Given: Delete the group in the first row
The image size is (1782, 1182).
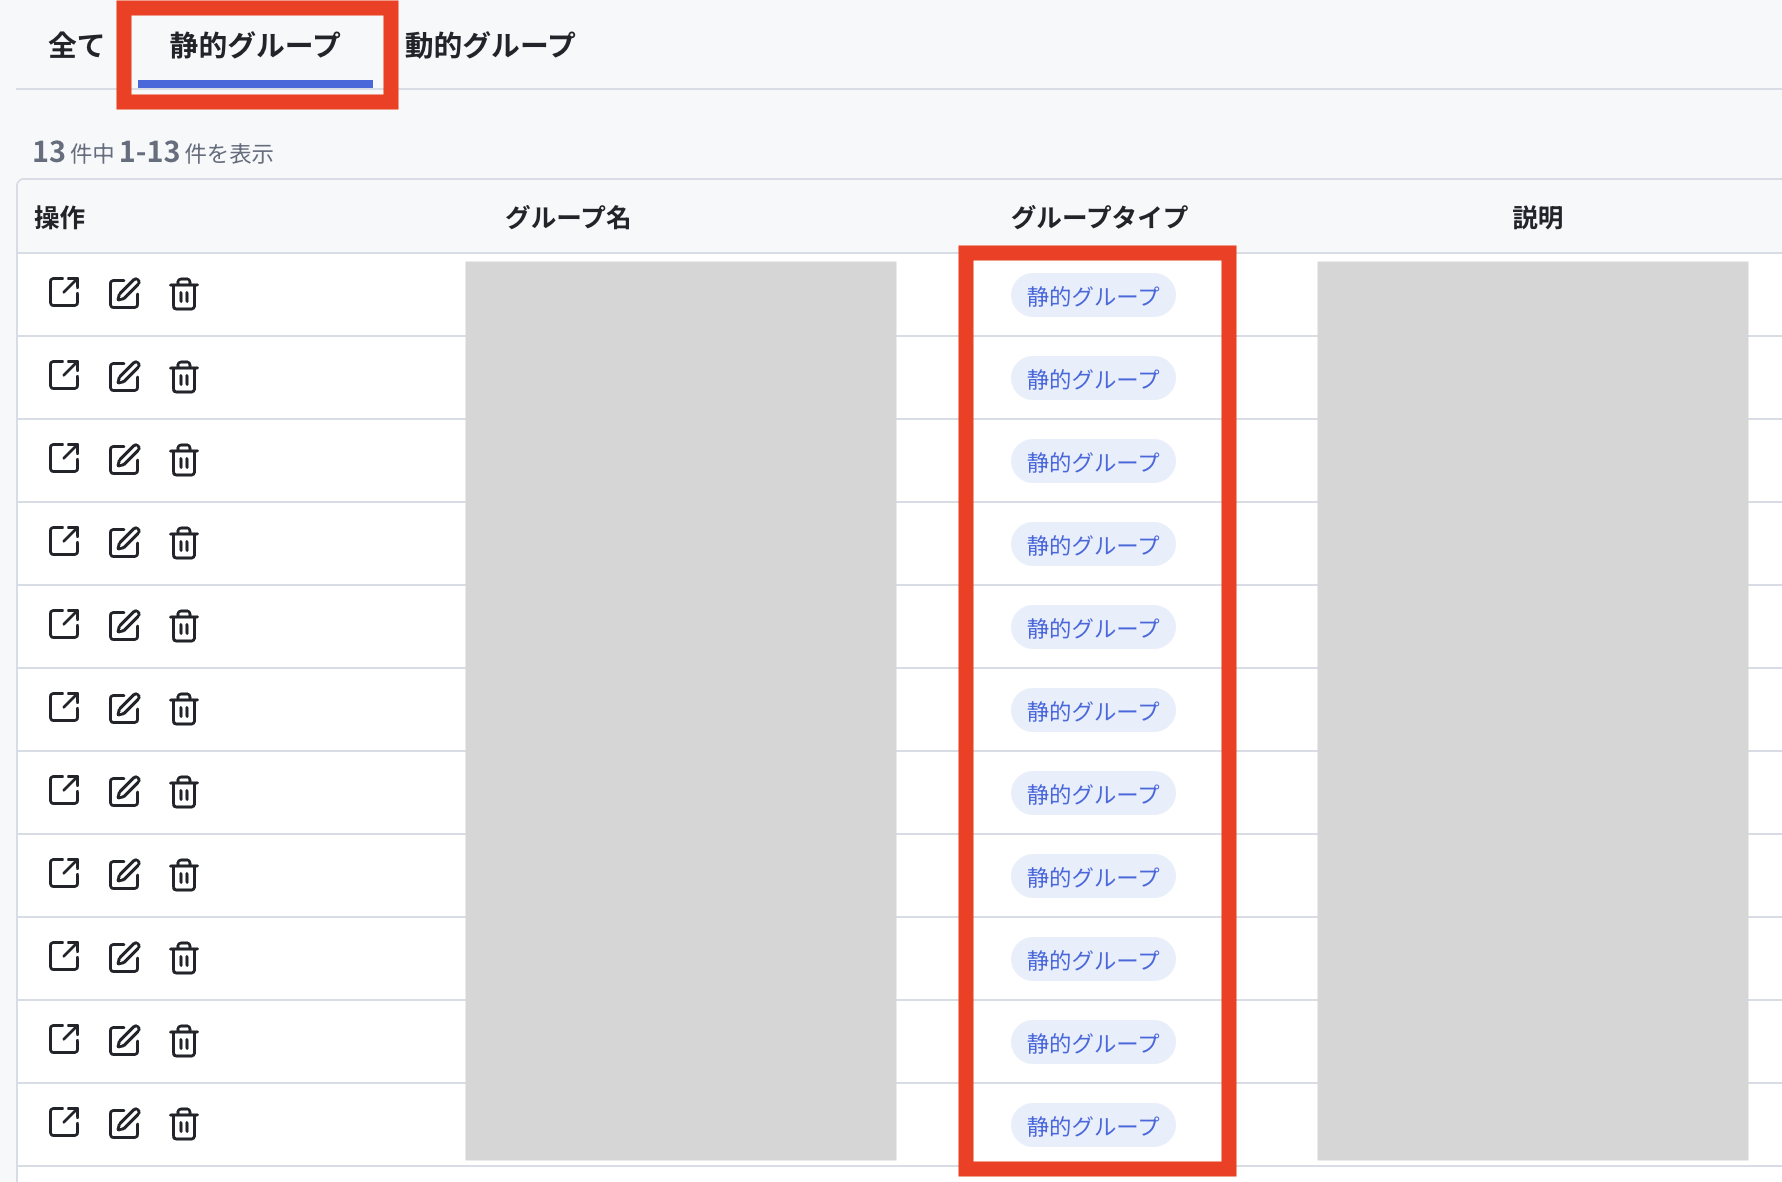Looking at the screenshot, I should pyautogui.click(x=184, y=294).
